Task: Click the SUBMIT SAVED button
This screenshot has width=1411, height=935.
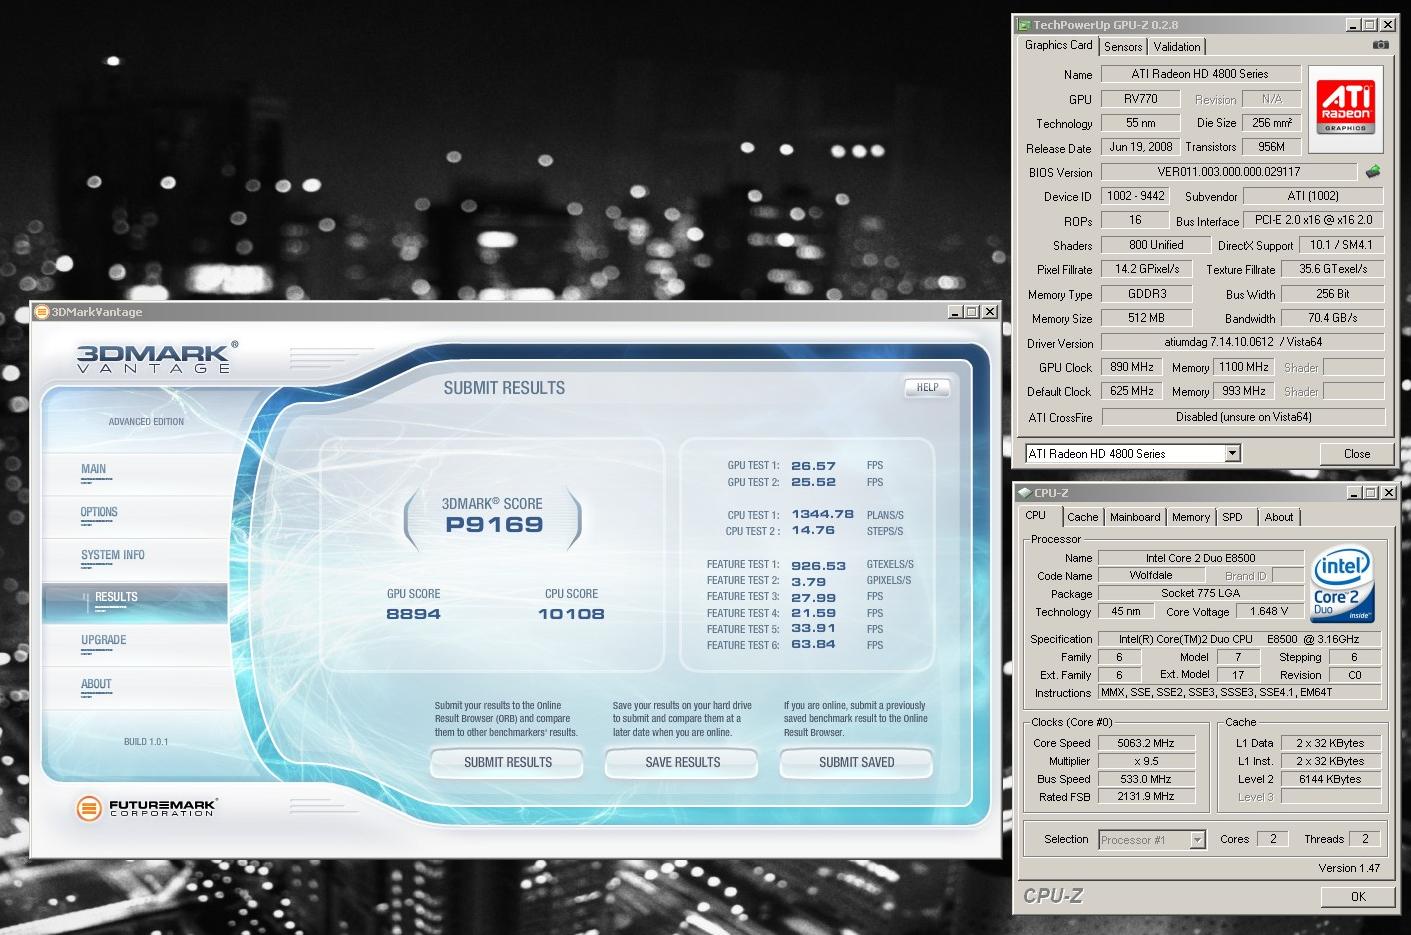Action: point(857,762)
